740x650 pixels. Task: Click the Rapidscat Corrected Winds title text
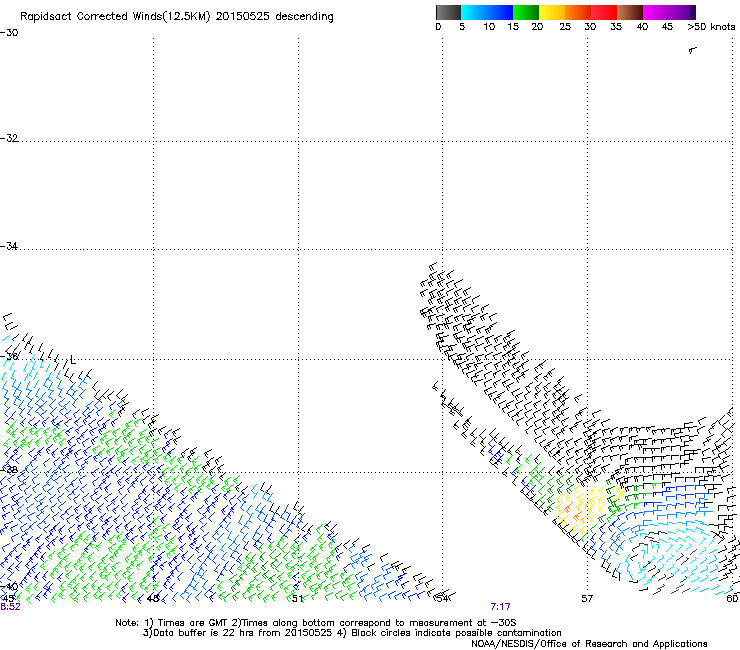(177, 17)
